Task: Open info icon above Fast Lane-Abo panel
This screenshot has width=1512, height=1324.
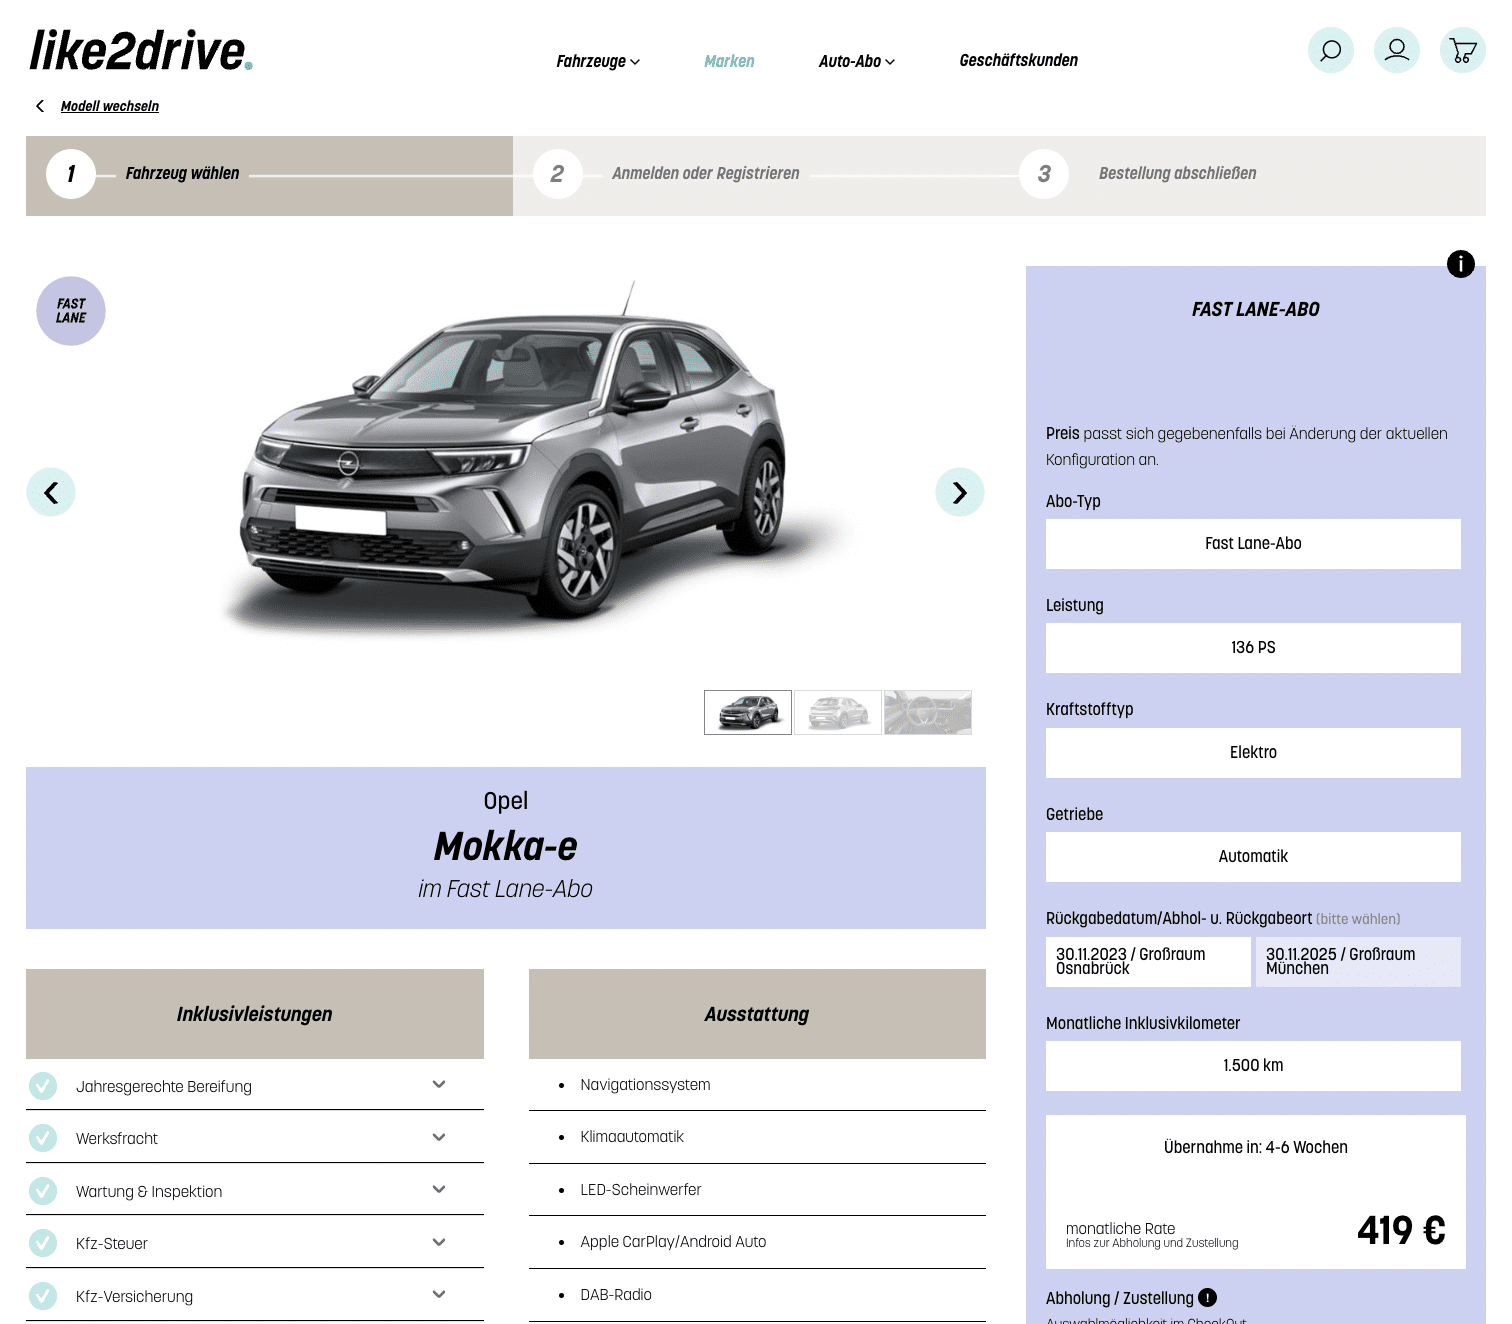Action: click(1461, 264)
